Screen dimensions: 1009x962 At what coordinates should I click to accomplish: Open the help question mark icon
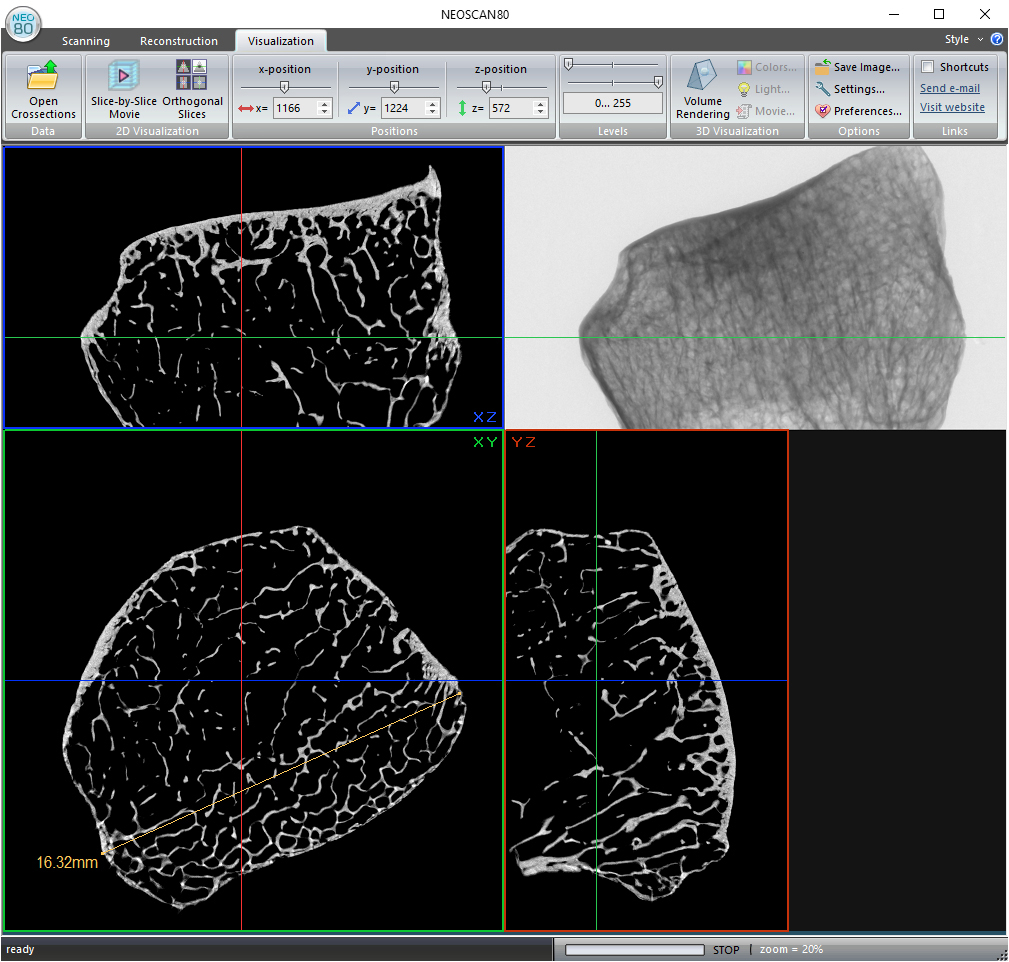[x=996, y=39]
